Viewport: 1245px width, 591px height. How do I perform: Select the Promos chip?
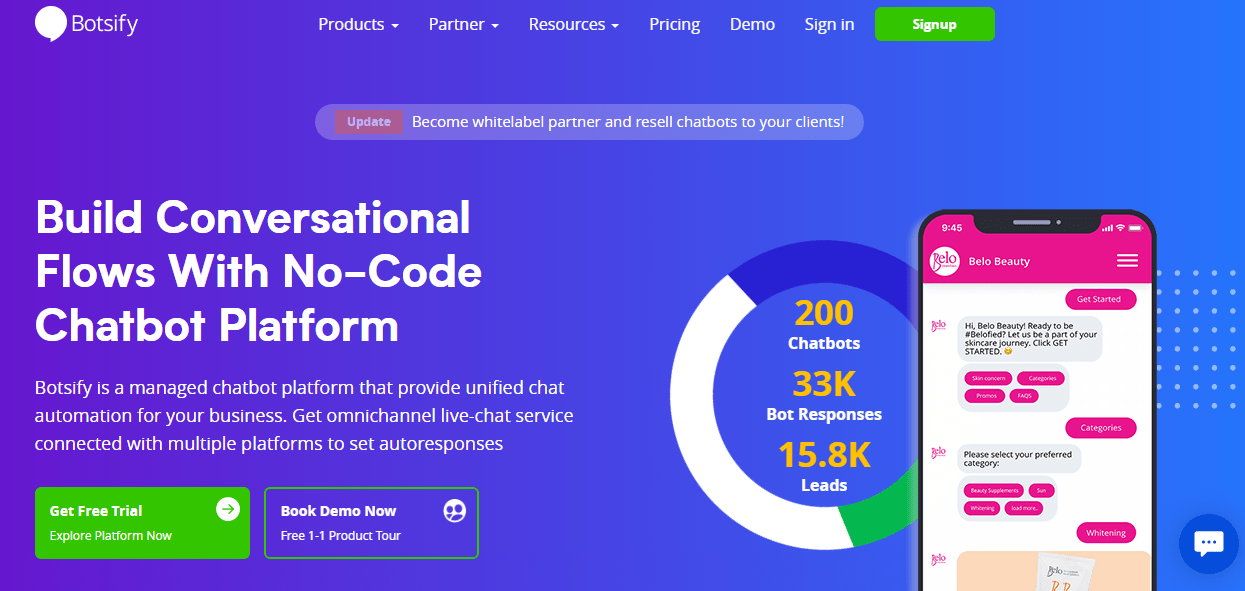coord(983,396)
